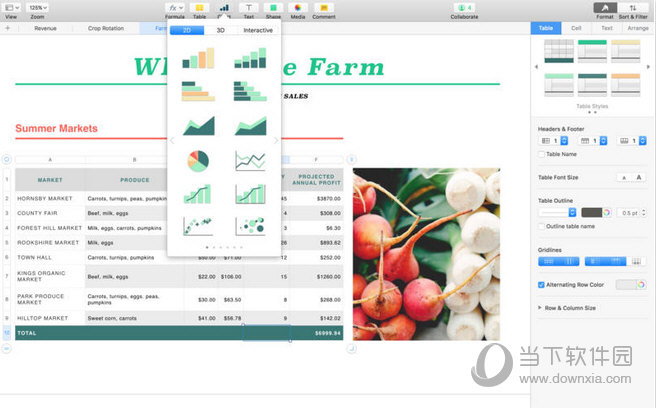656x408 pixels.
Task: Insert the mixed column-line chart
Action: tap(197, 194)
